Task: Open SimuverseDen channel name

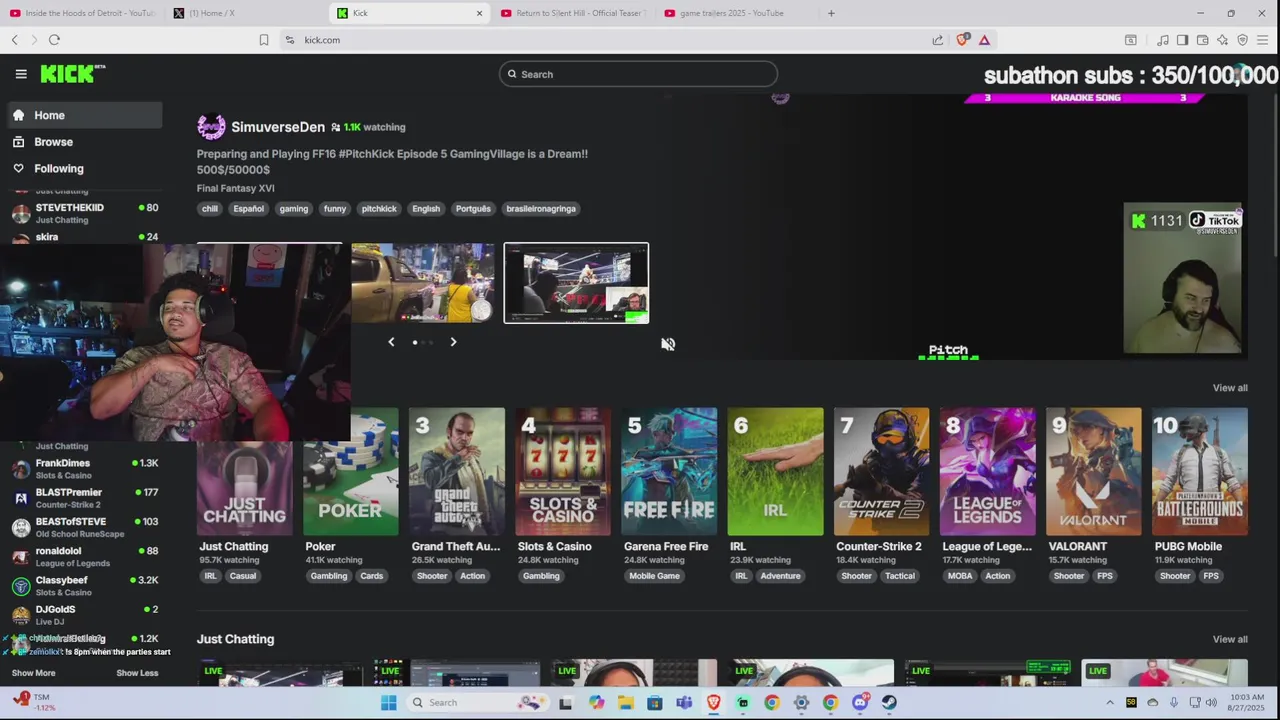Action: pos(278,127)
